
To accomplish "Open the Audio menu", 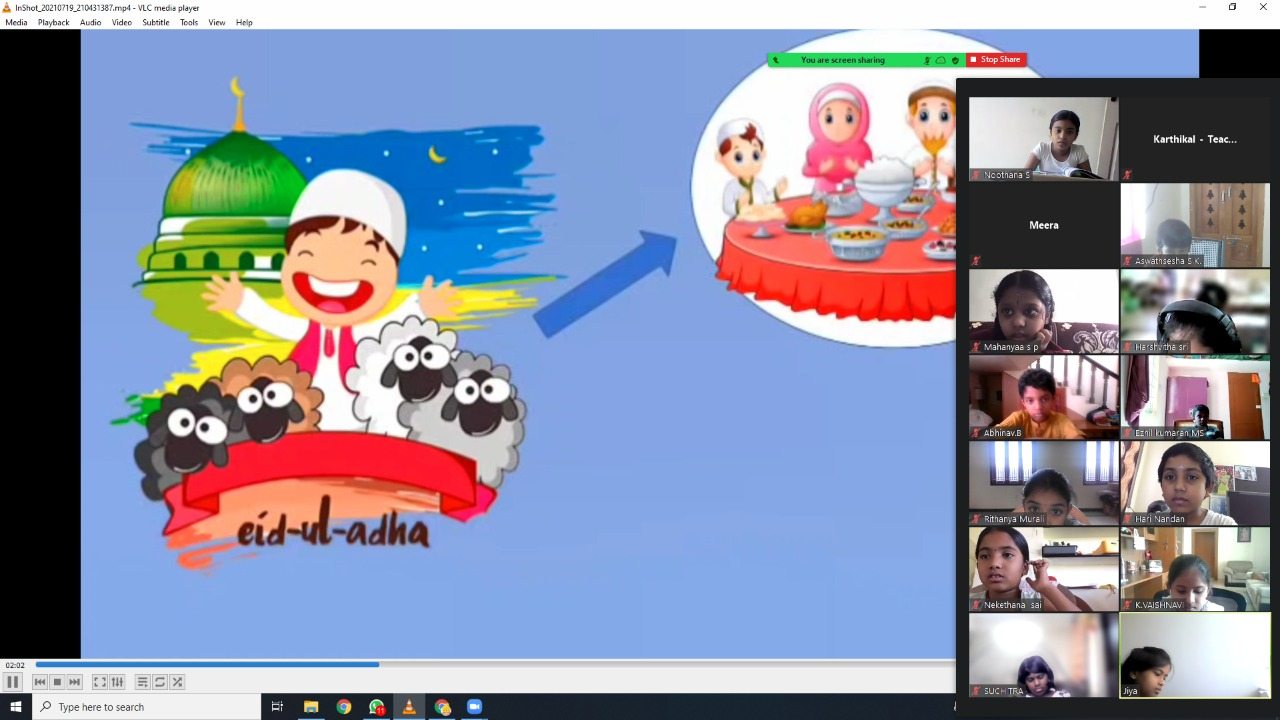I will coord(90,22).
